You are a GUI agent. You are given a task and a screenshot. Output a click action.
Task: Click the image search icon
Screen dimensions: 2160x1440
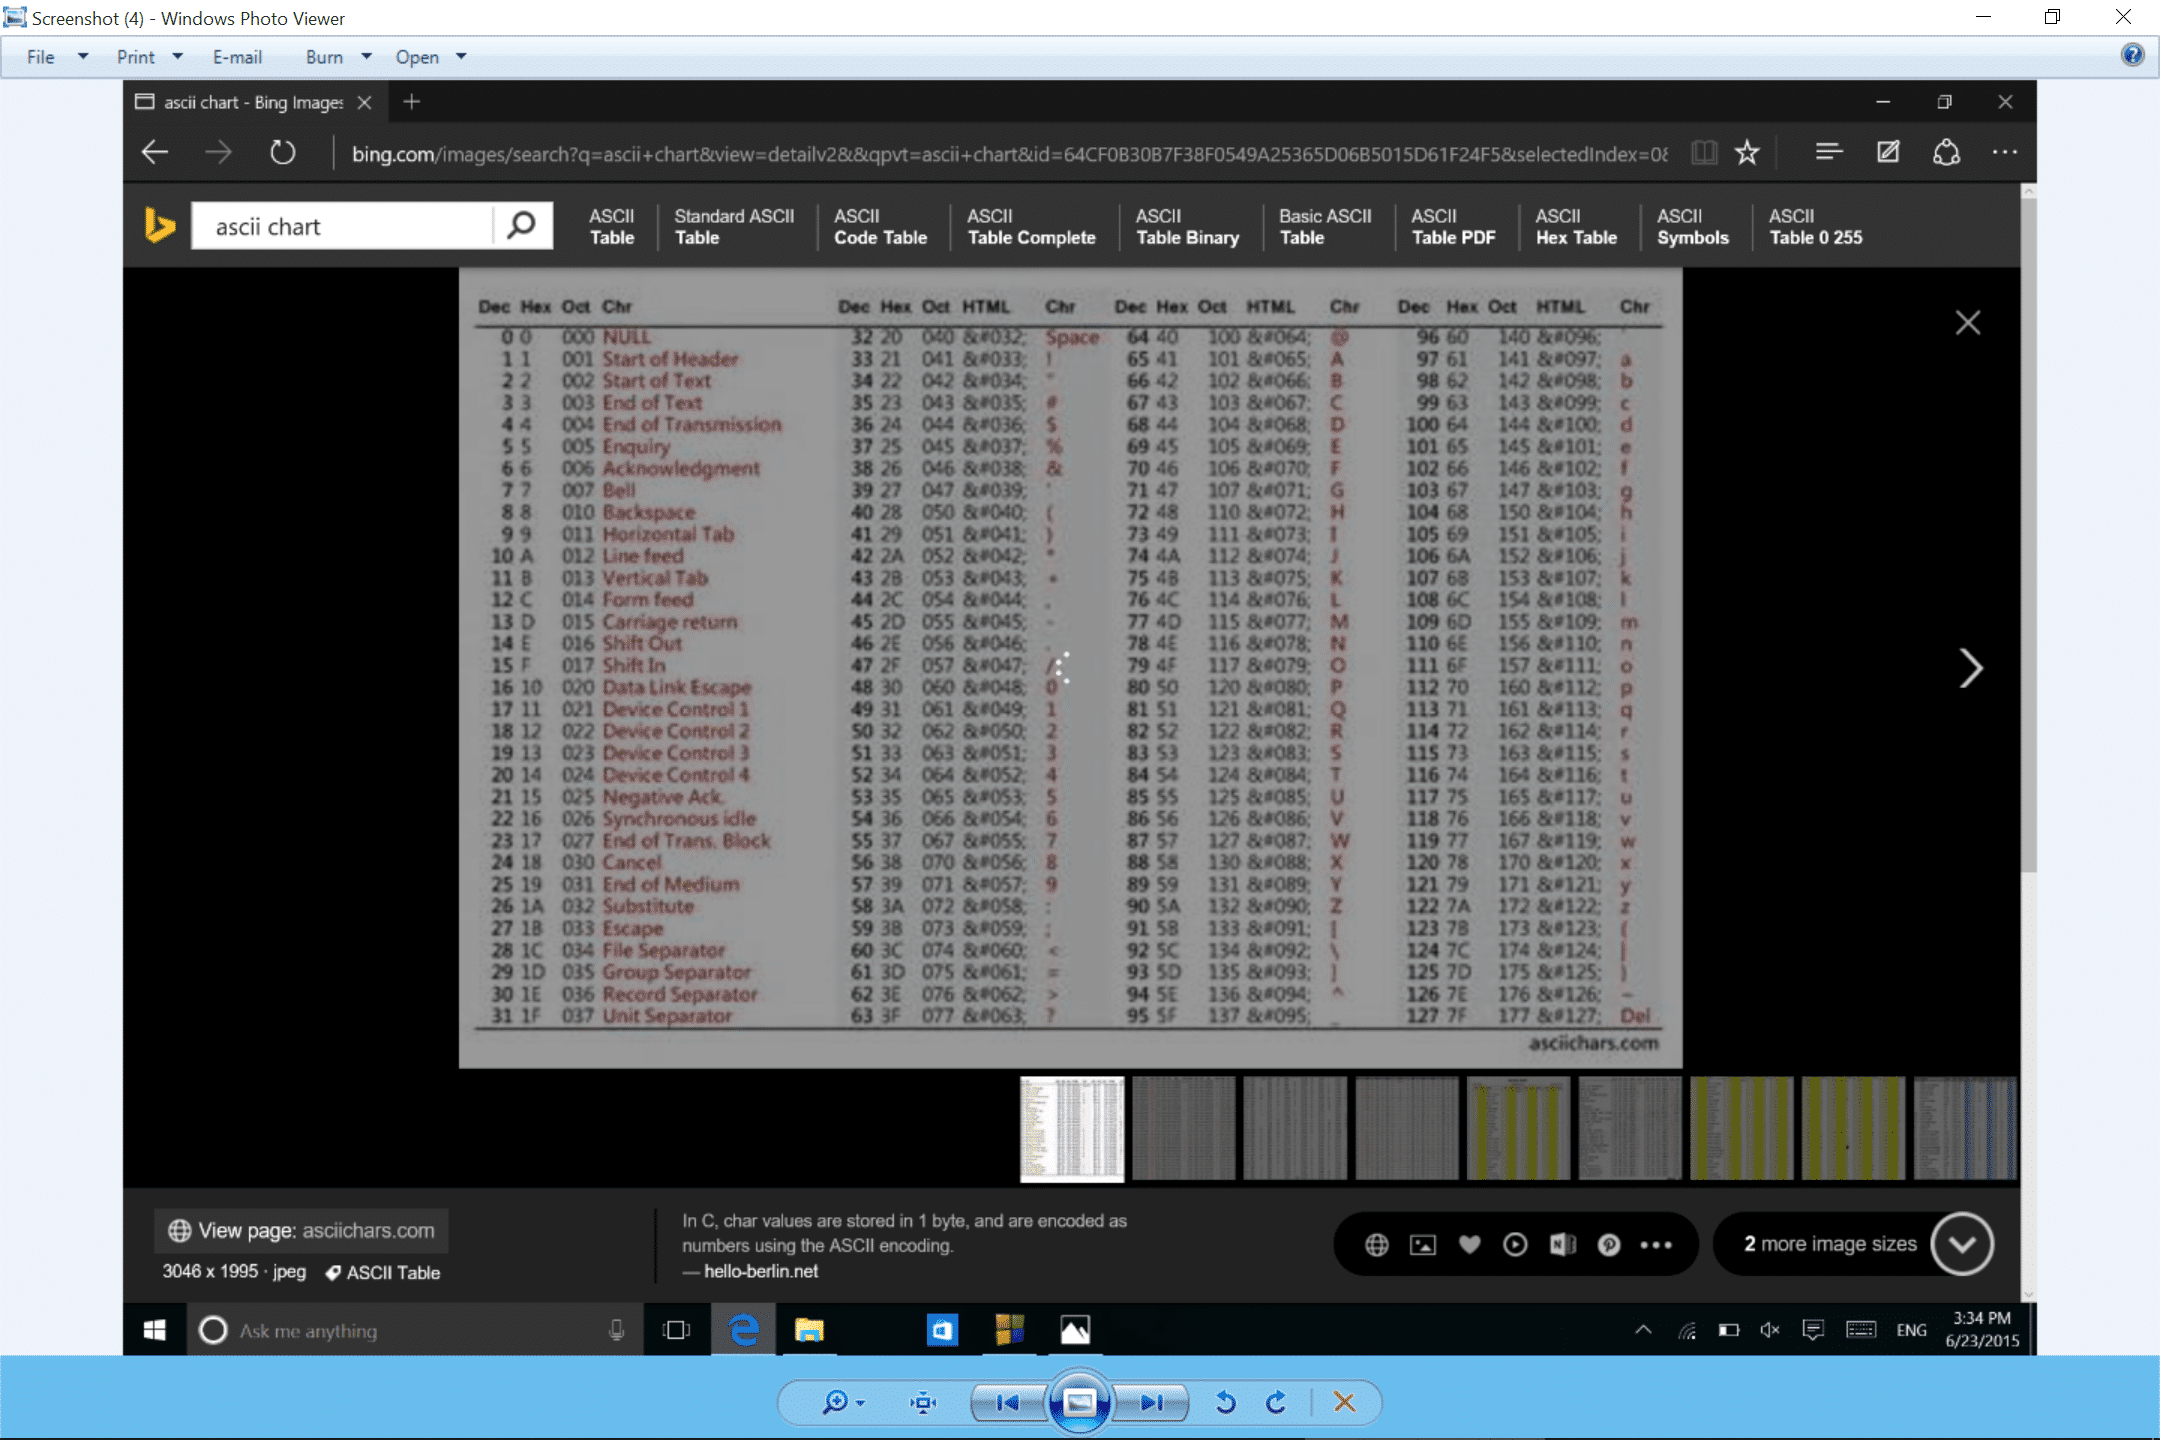pos(1423,1244)
